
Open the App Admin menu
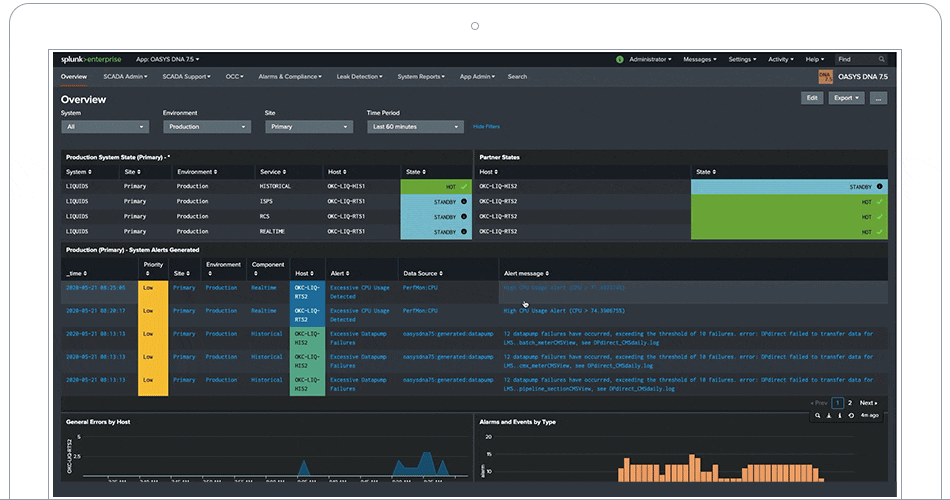click(477, 77)
